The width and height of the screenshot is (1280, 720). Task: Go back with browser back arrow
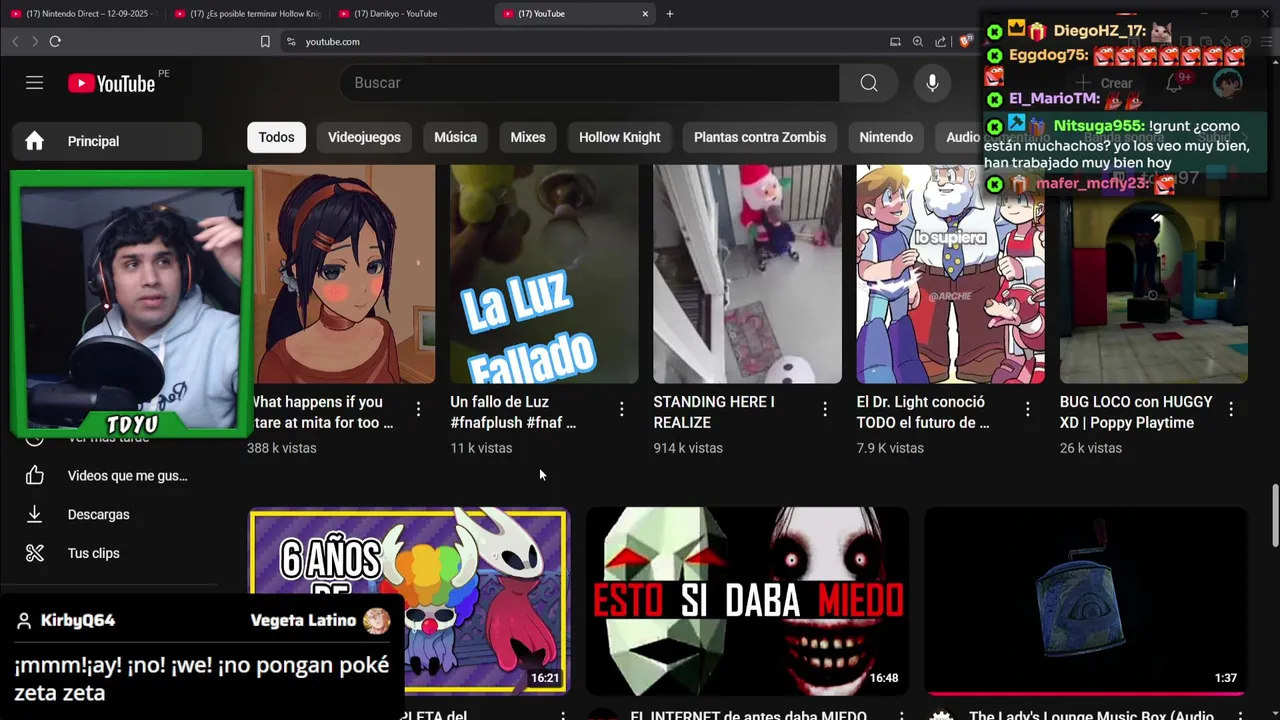click(15, 41)
